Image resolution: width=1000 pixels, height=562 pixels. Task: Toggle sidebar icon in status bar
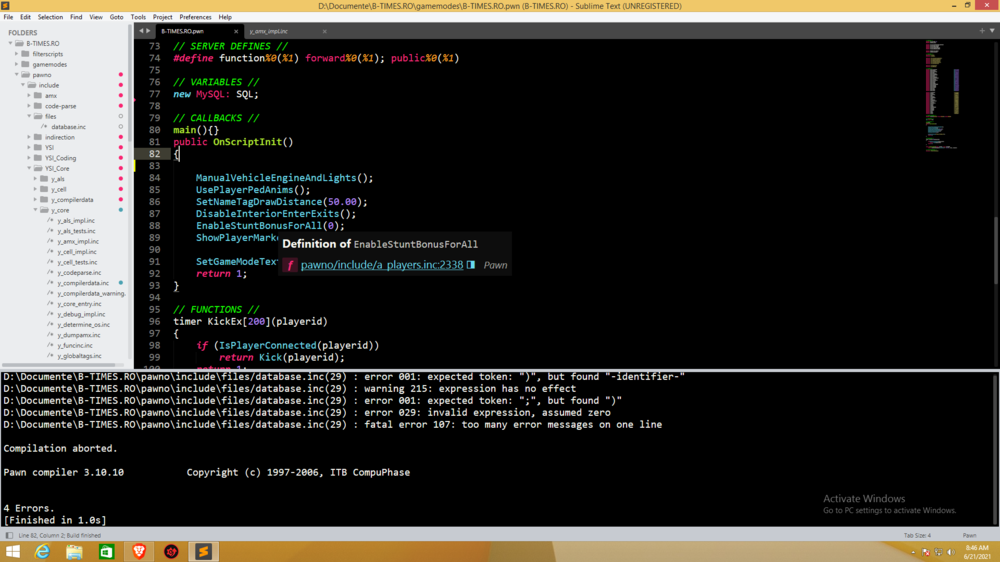click(x=9, y=535)
